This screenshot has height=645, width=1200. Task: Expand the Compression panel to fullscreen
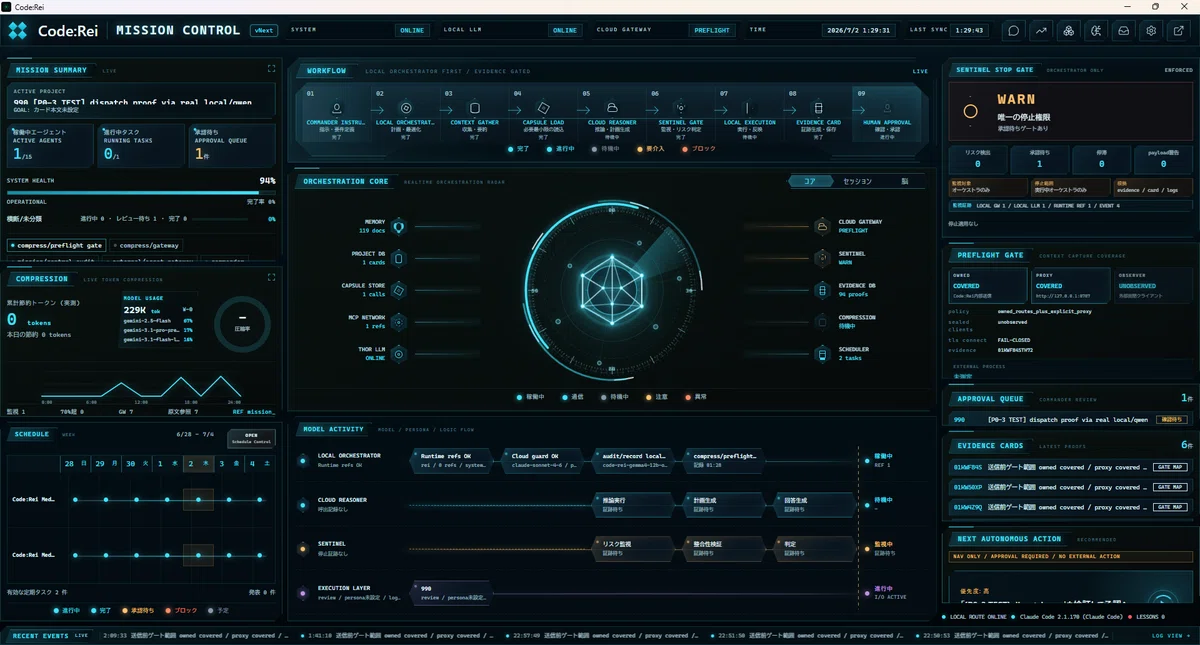point(271,277)
